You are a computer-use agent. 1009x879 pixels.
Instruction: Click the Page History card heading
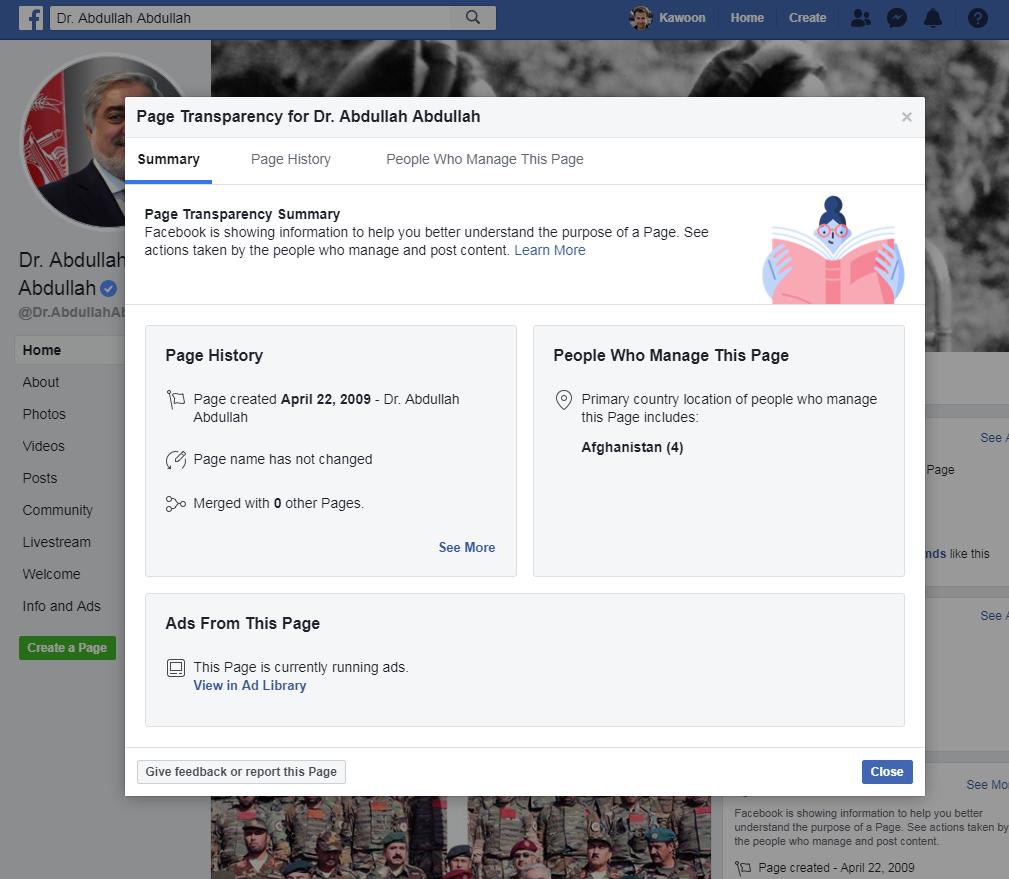(x=214, y=356)
